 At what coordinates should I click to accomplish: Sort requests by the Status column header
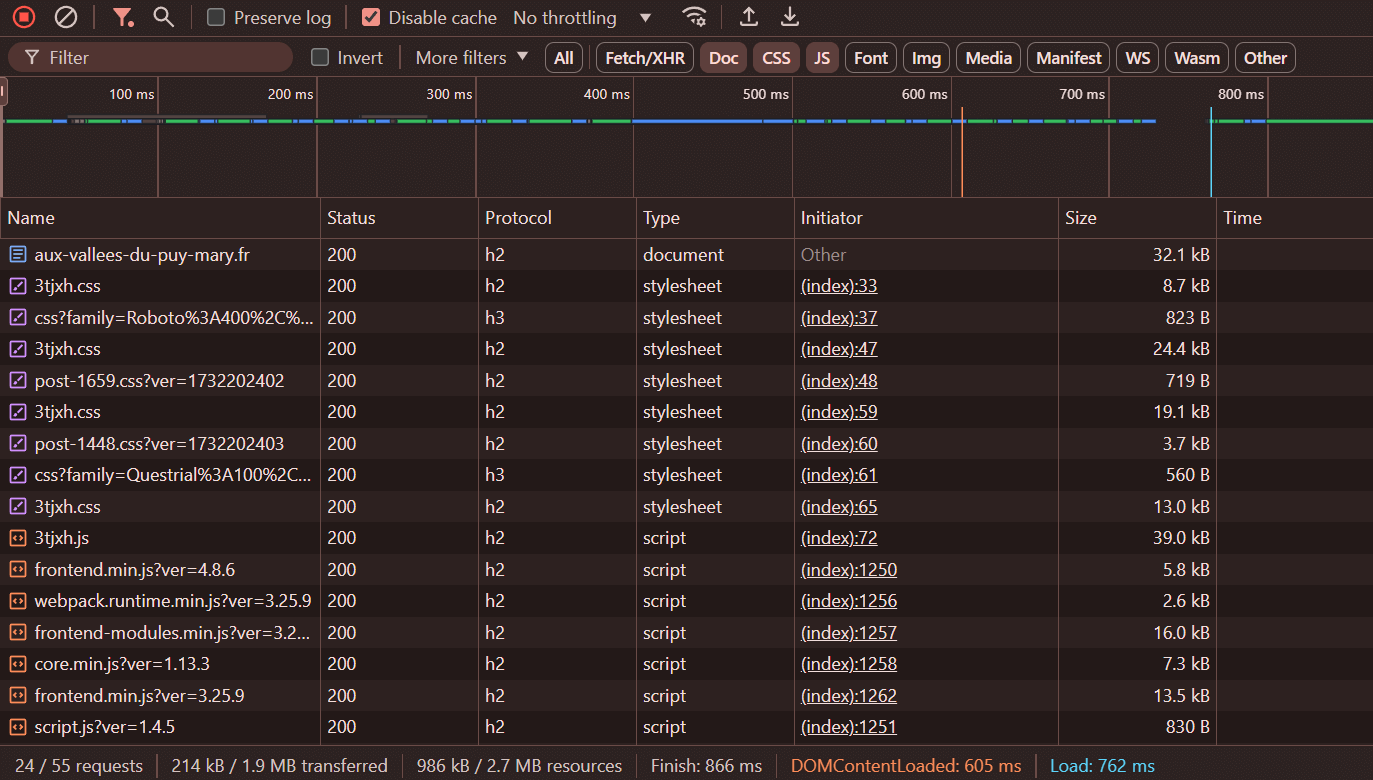point(399,218)
